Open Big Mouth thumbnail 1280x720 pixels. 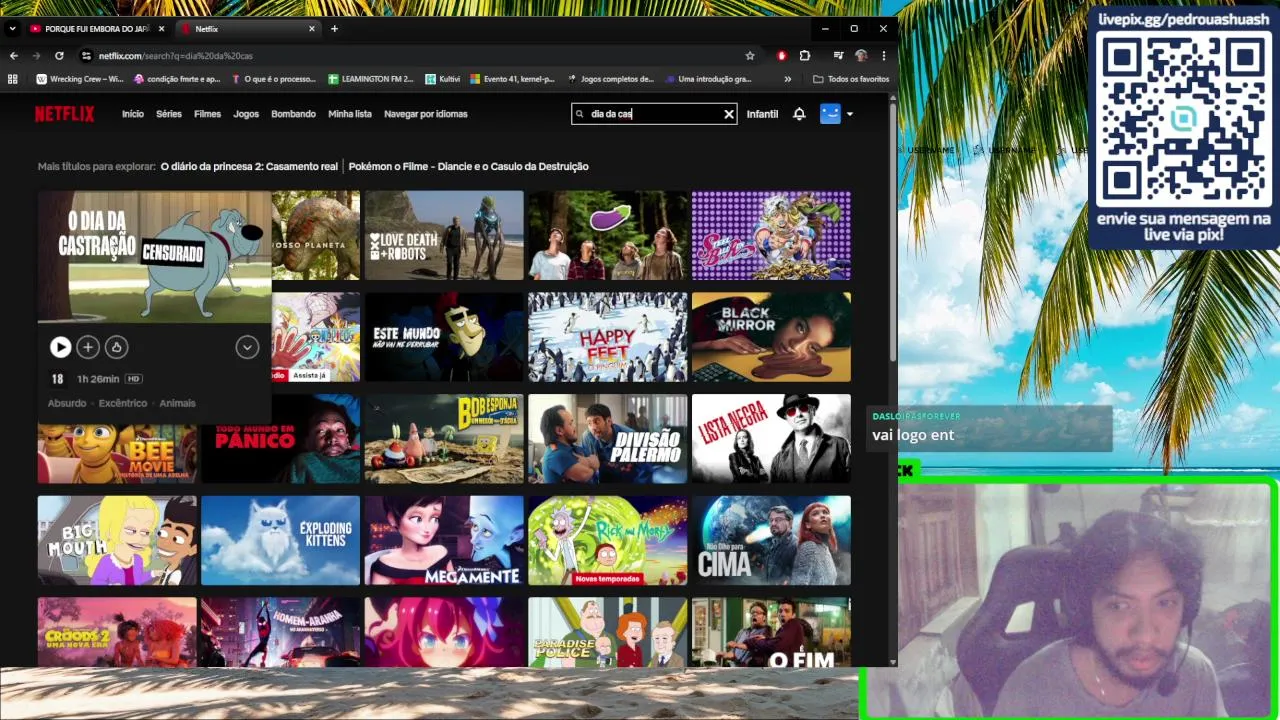point(117,541)
